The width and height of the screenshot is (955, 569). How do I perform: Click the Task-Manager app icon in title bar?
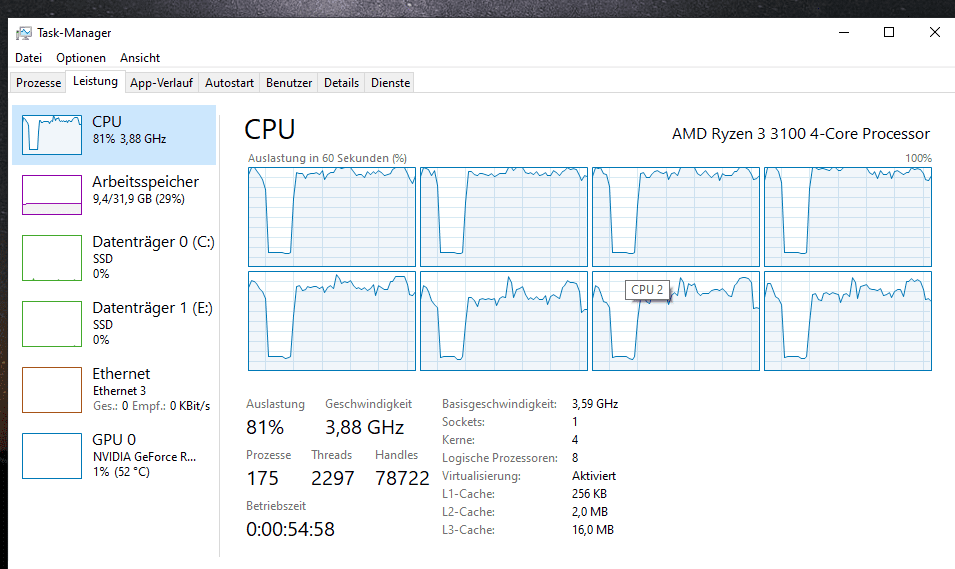24,33
